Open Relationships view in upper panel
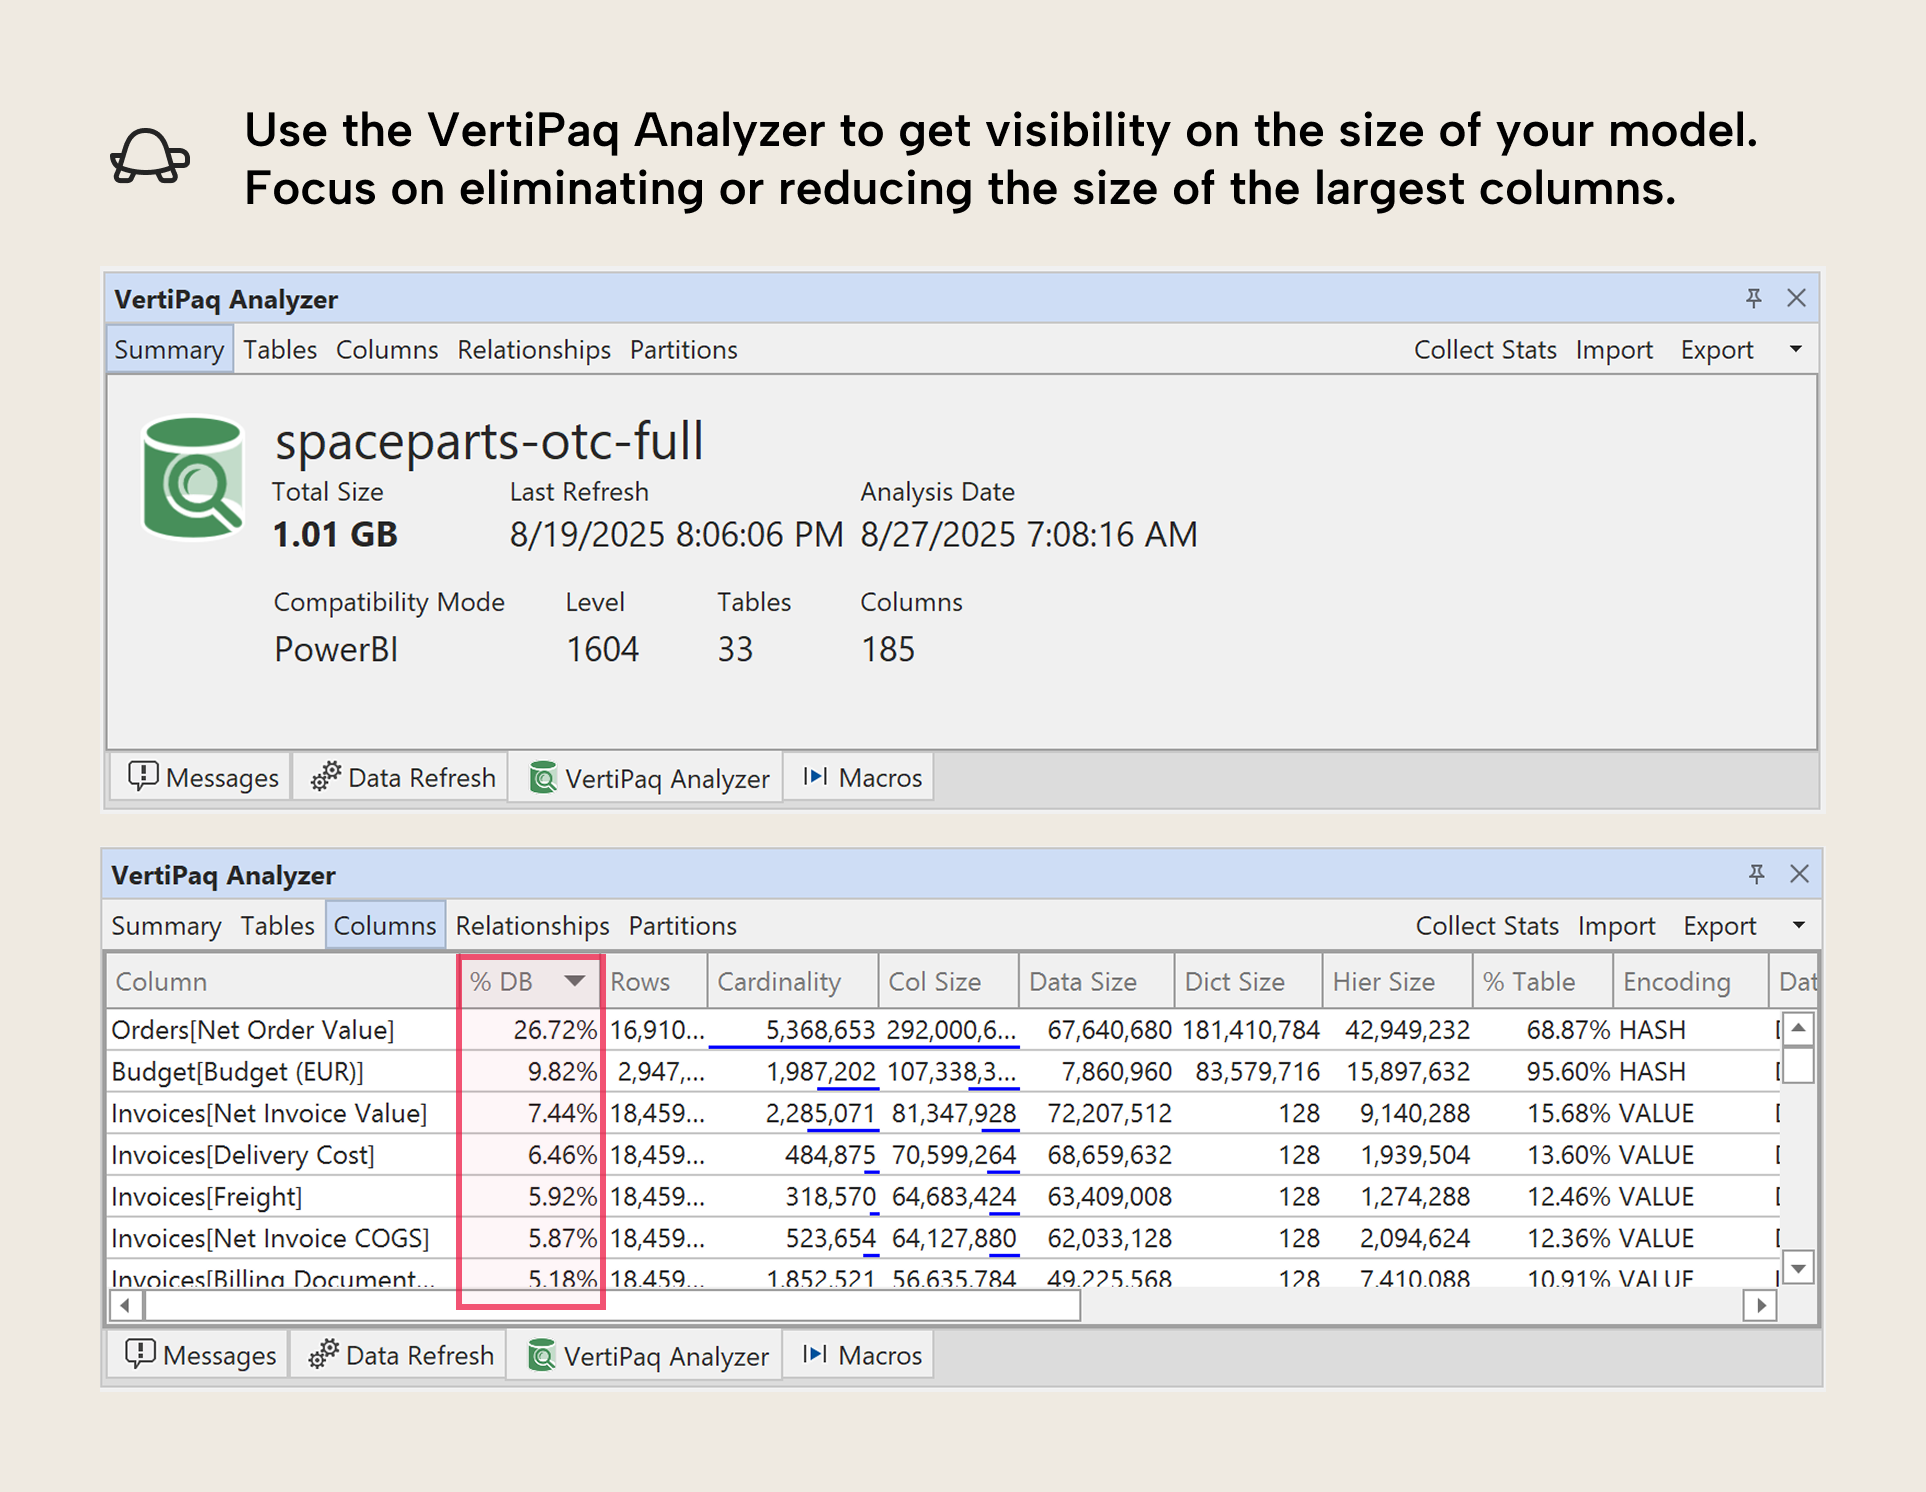The width and height of the screenshot is (1926, 1492). pos(534,350)
